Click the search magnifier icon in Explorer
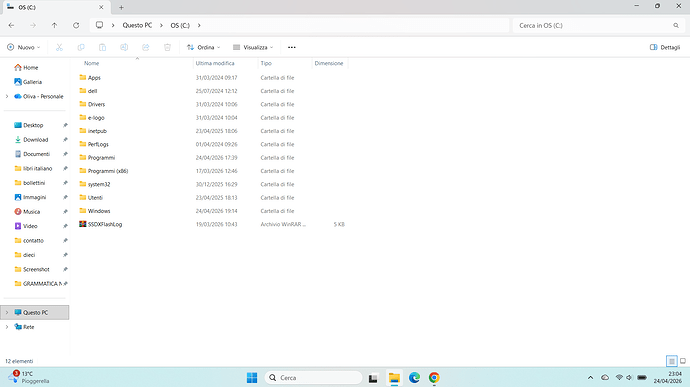The width and height of the screenshot is (690, 387). [x=676, y=26]
